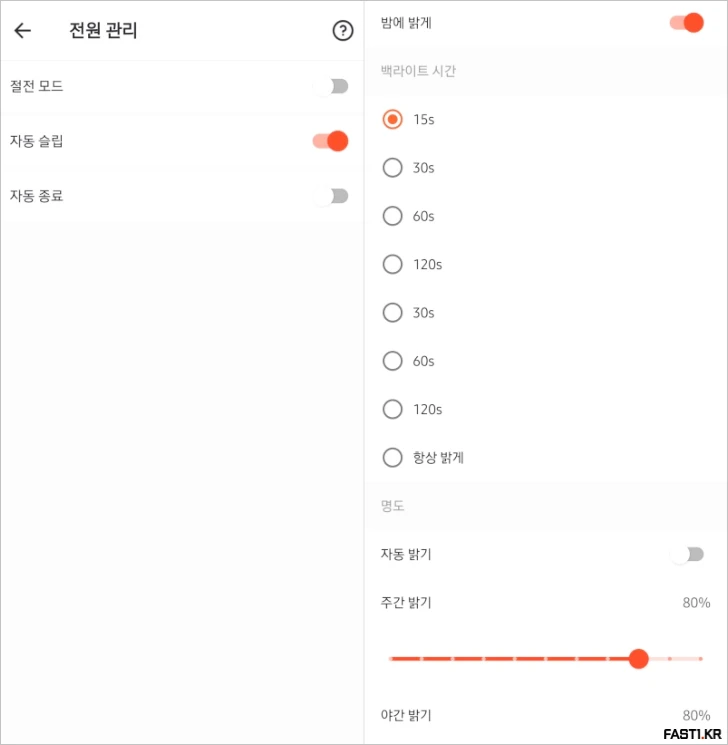Enable the 절전 모드 switch
Image resolution: width=728 pixels, height=745 pixels.
(x=331, y=86)
